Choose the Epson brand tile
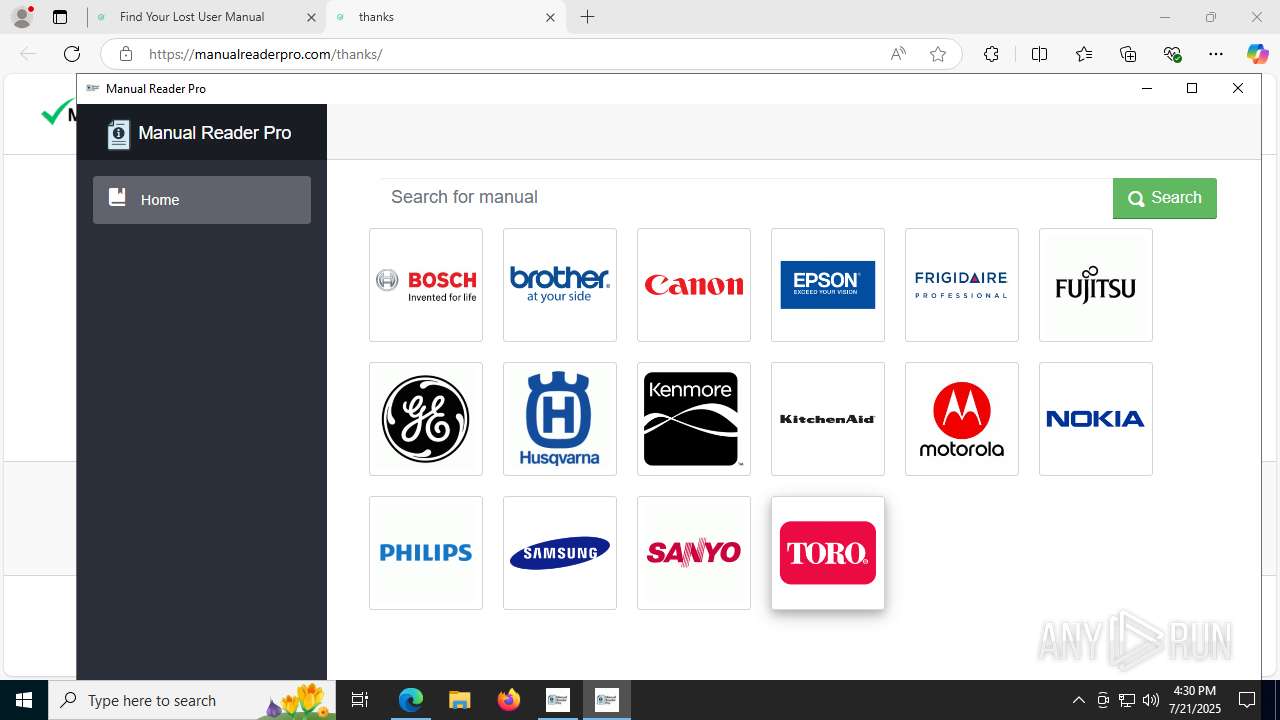1280x720 pixels. point(828,285)
